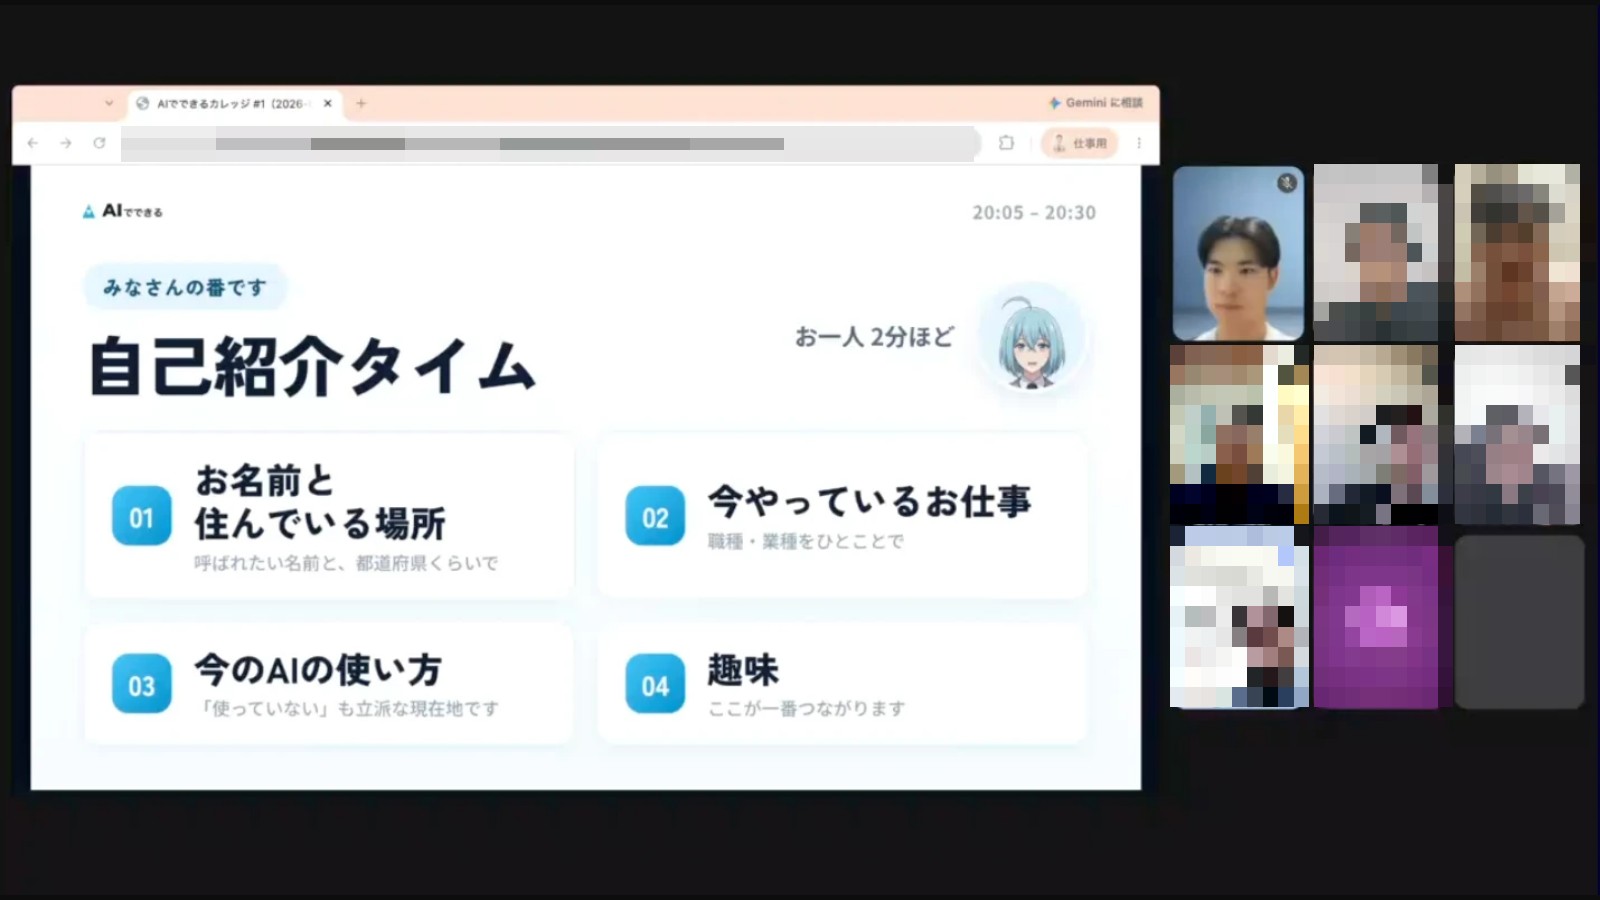Click the AIでできる logo
The width and height of the screenshot is (1600, 900).
[x=122, y=211]
